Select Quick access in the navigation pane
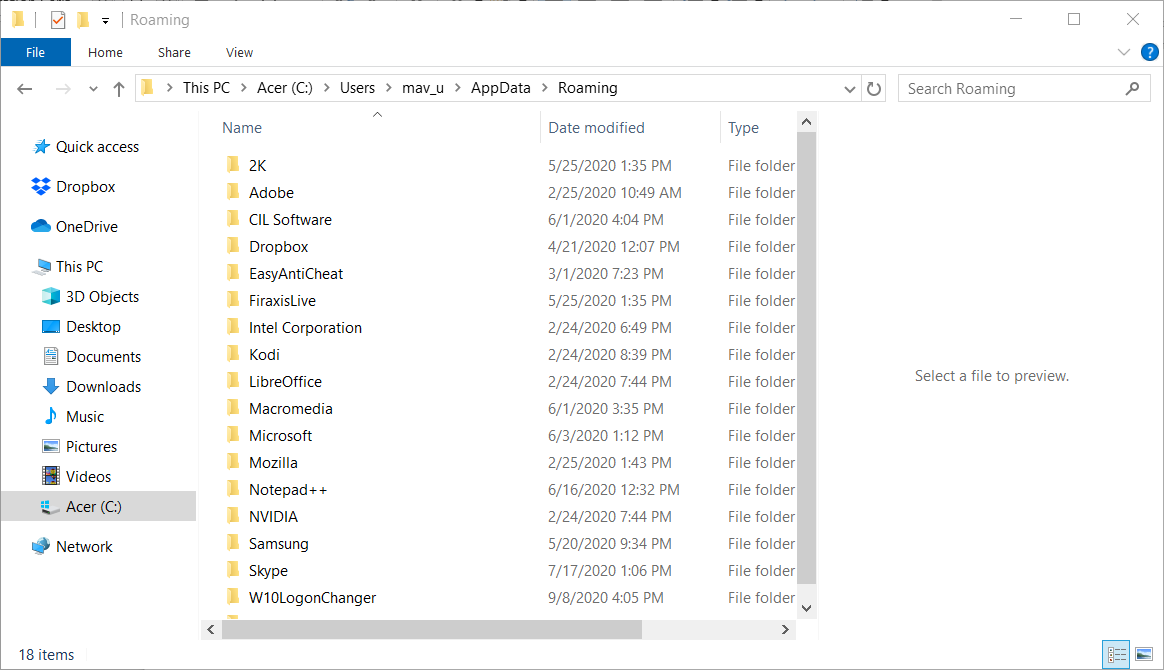Screen dimensions: 1164x670 [x=97, y=147]
